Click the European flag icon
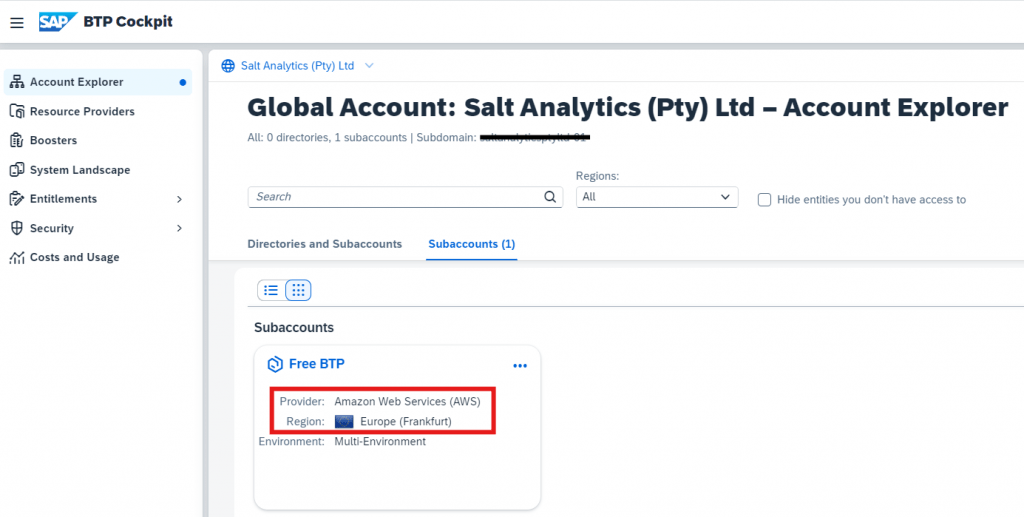The image size is (1024, 517). pos(344,422)
